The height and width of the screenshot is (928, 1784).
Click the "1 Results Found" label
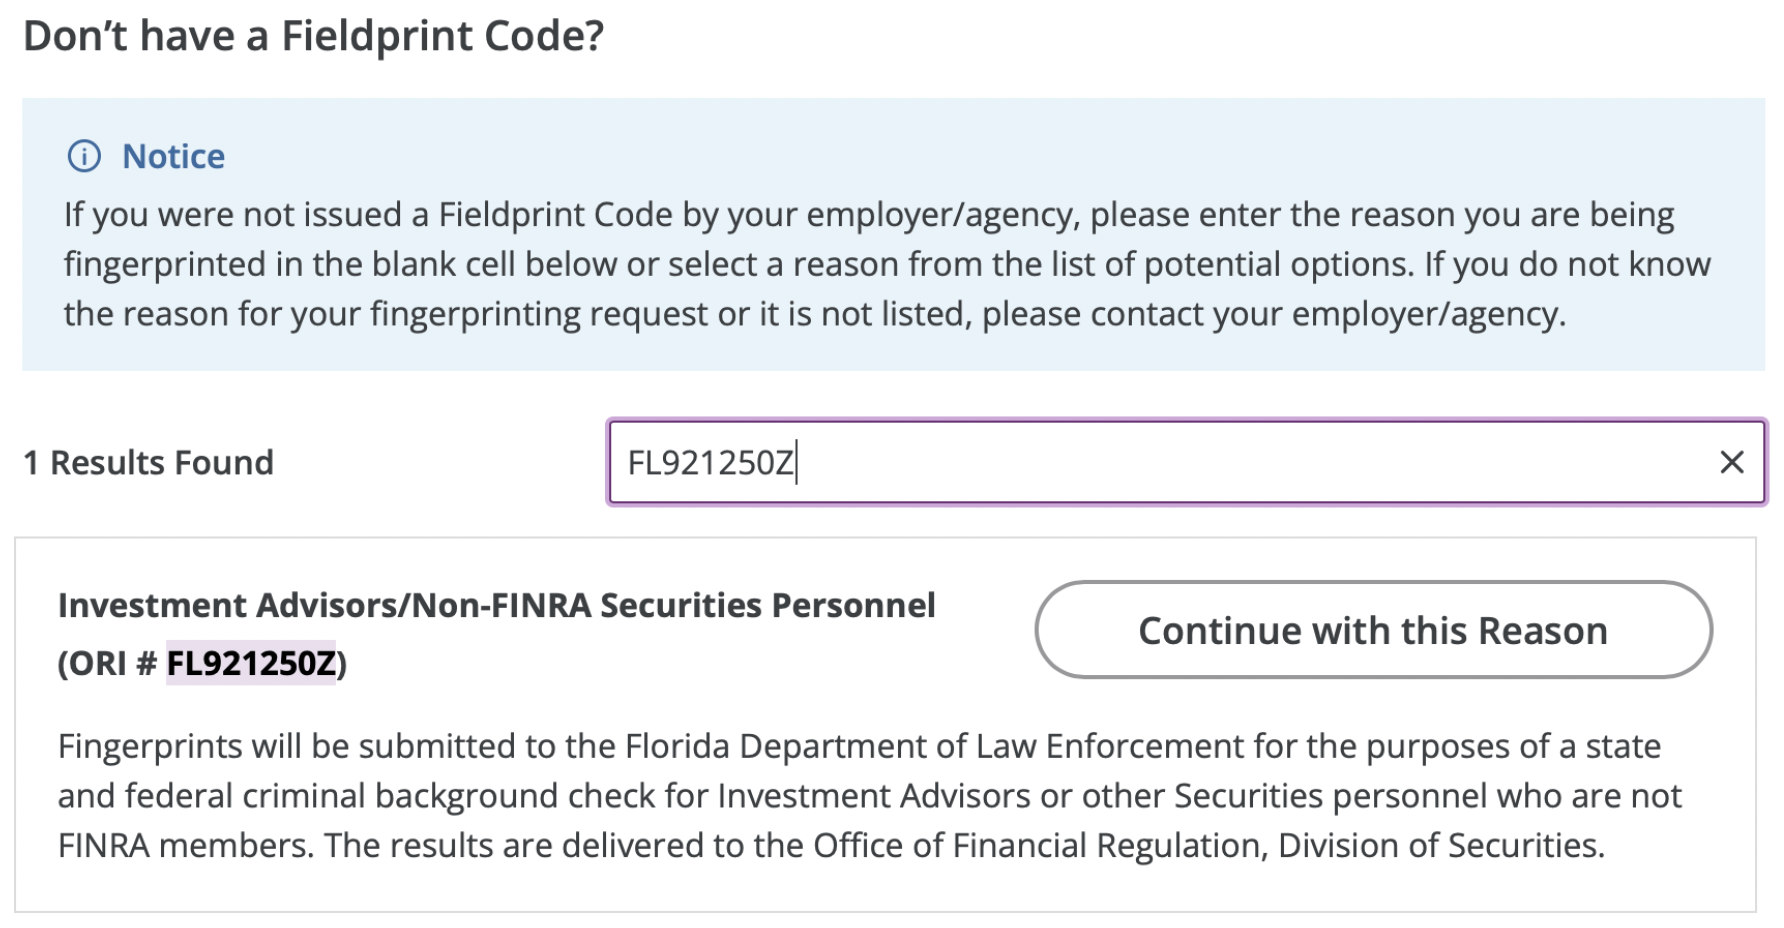(148, 463)
